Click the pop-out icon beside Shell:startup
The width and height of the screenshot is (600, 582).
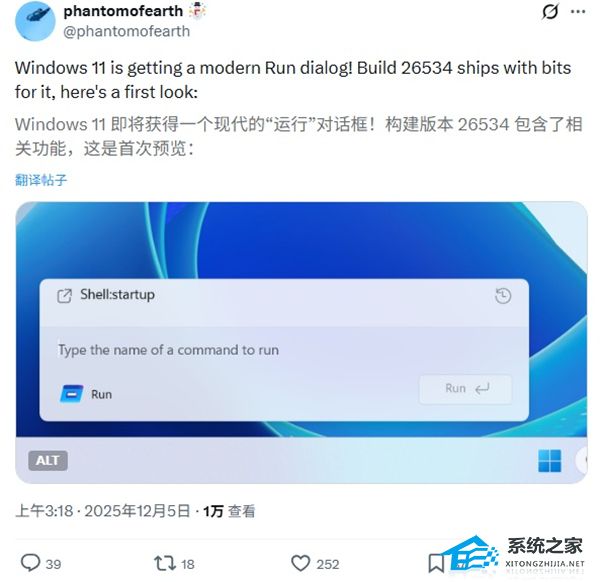point(64,296)
